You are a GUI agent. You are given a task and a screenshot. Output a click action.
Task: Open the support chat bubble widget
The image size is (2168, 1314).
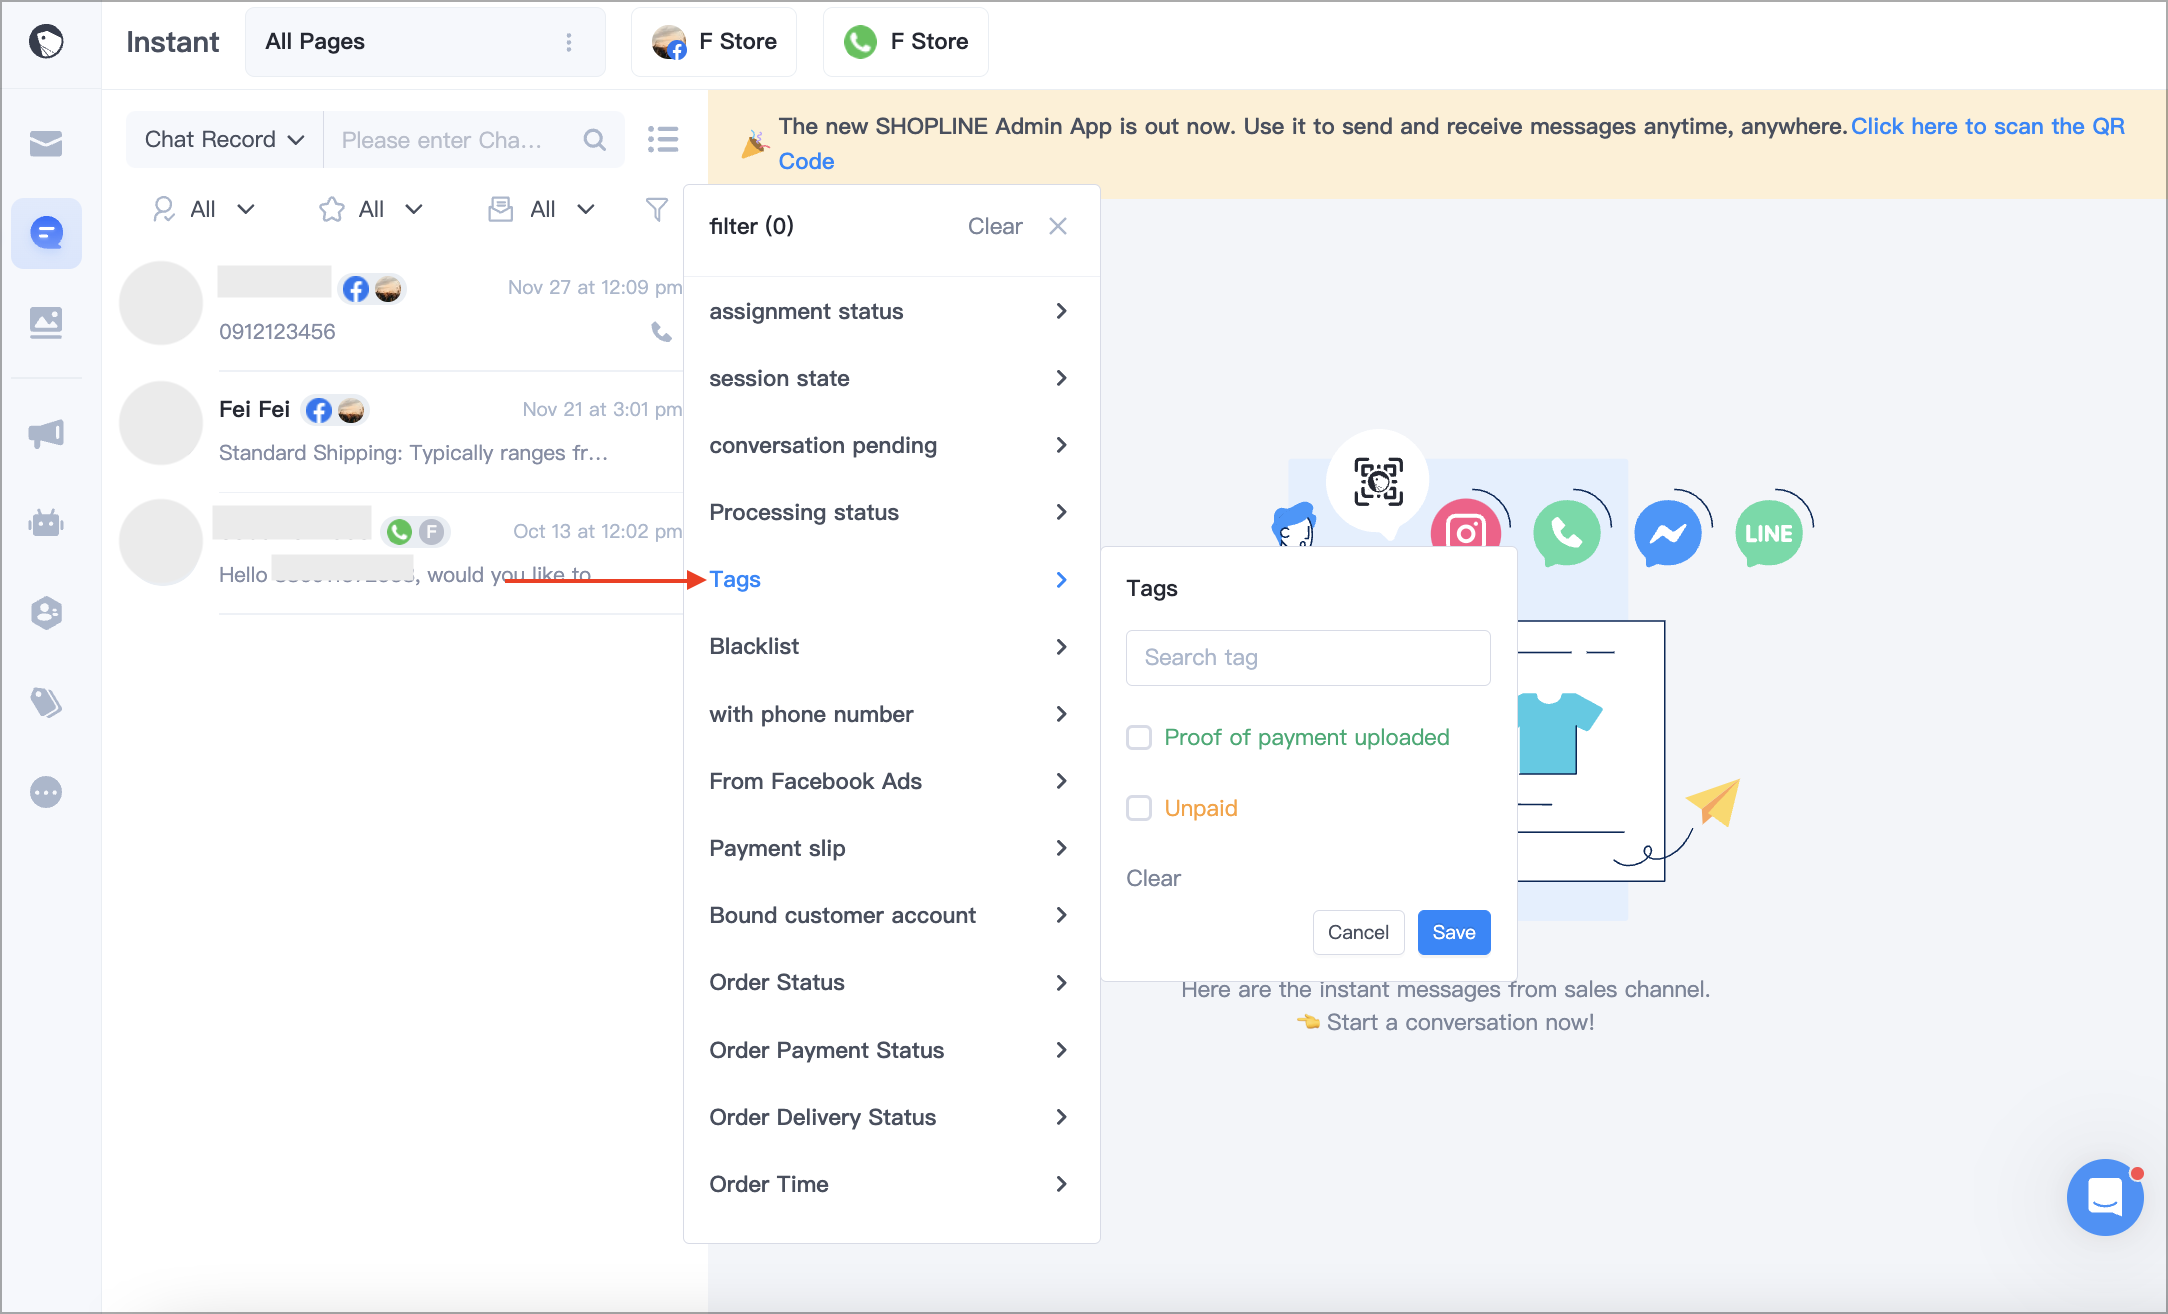2105,1197
